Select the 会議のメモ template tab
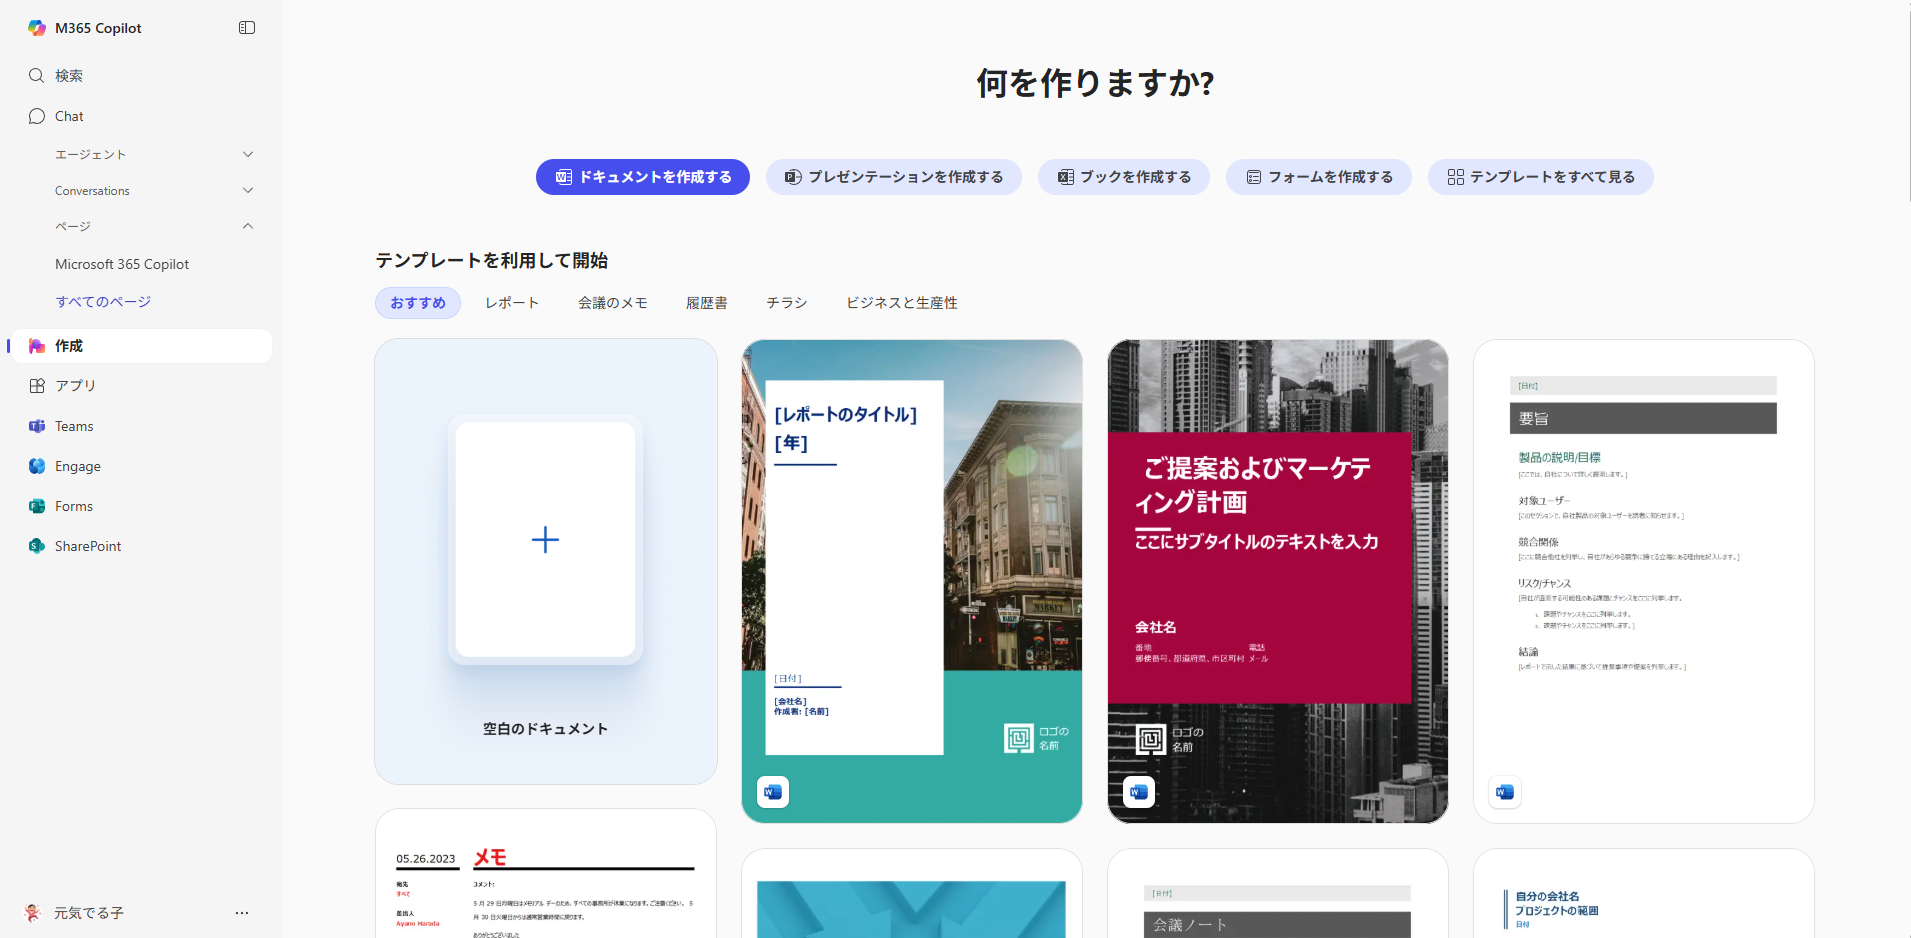 pos(613,303)
